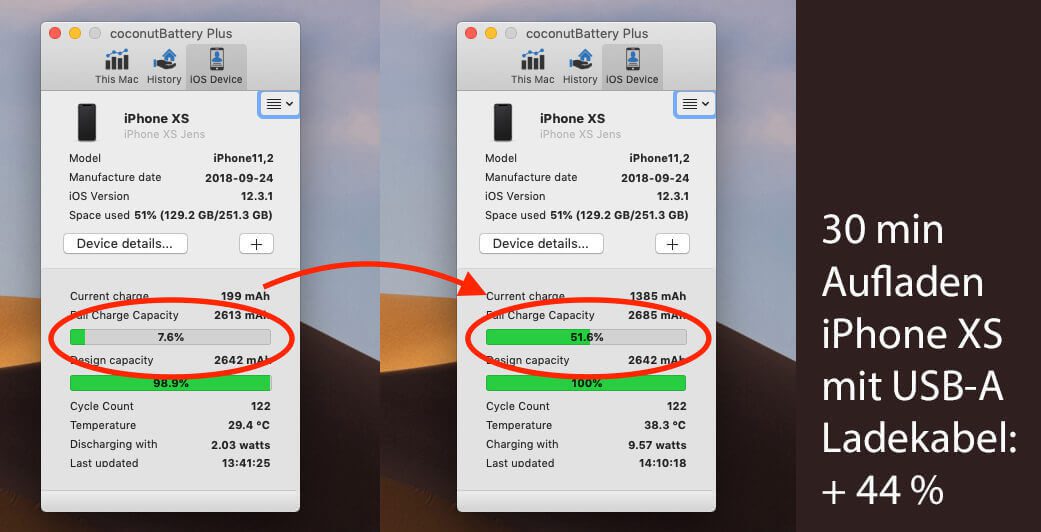1041x532 pixels.
Task: Click iPhone XS device icon in the charging window
Action: coord(503,123)
